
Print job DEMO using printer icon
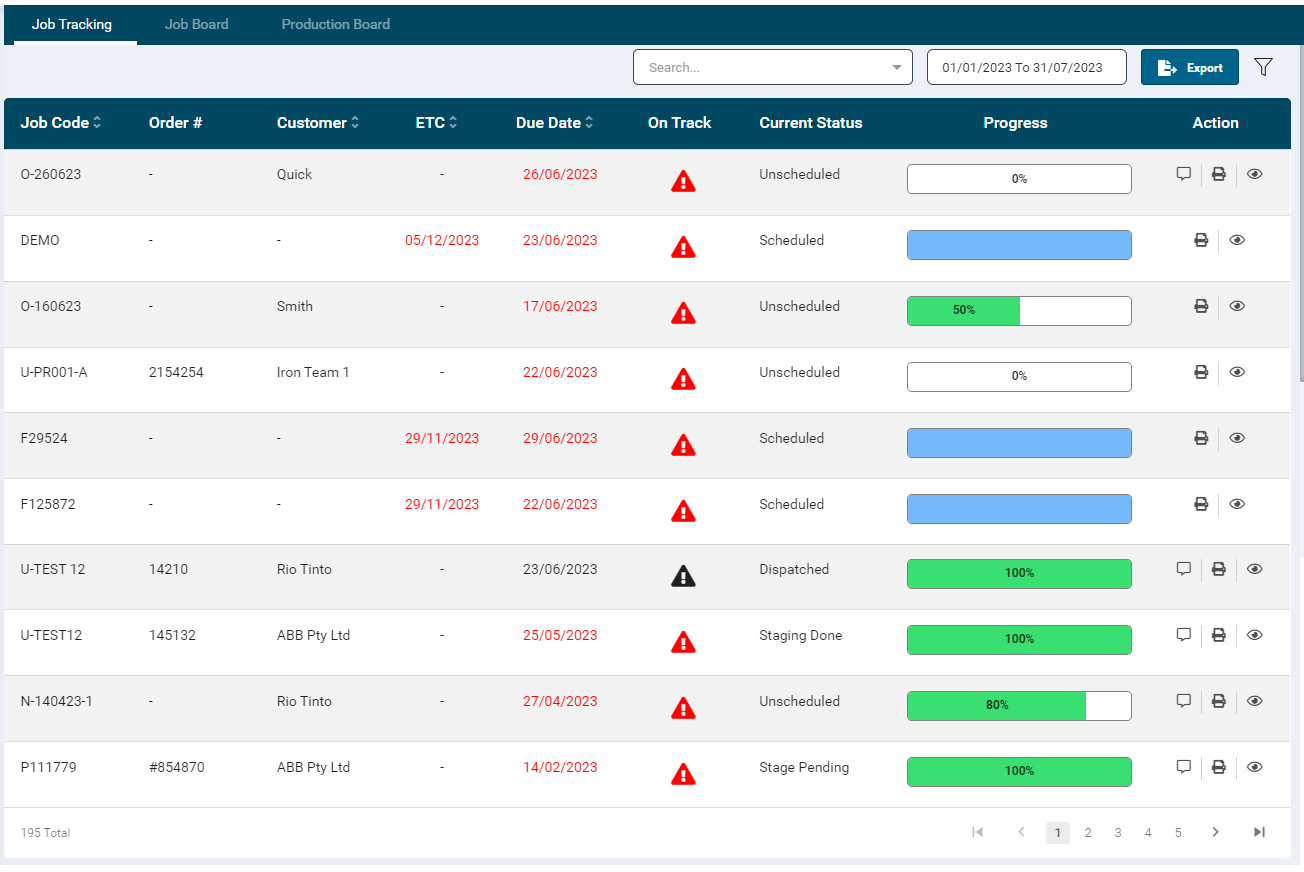coord(1201,240)
